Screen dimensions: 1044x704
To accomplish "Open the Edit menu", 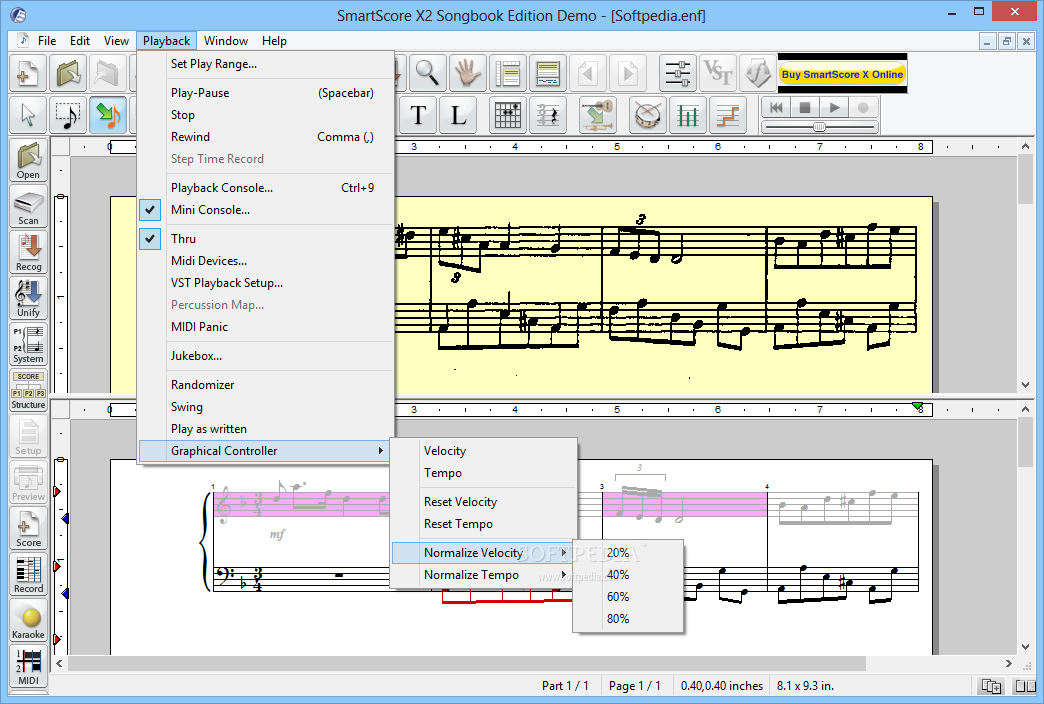I will [80, 41].
